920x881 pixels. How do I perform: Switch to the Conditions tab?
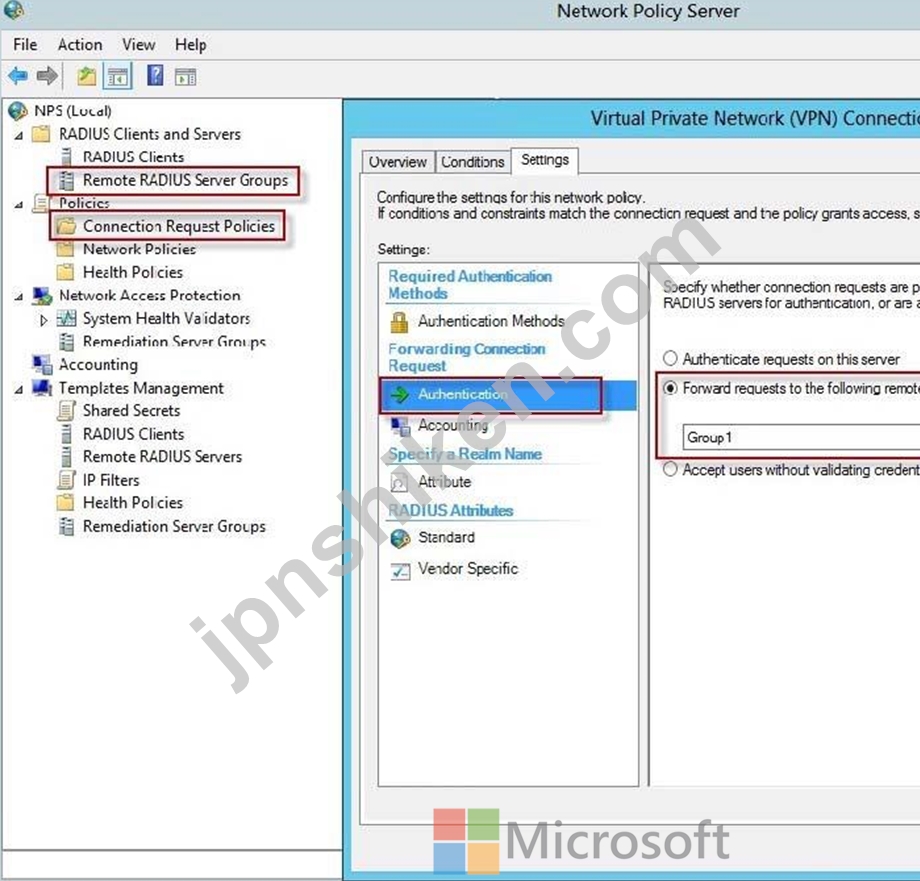tap(473, 162)
